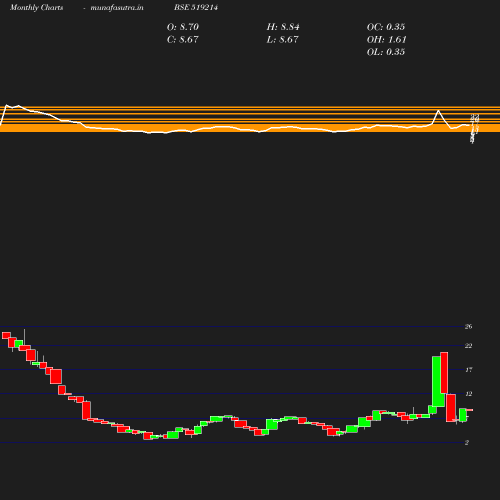Click the 'BSE 519214' symbol label
The image size is (500, 500).
tap(196, 7)
